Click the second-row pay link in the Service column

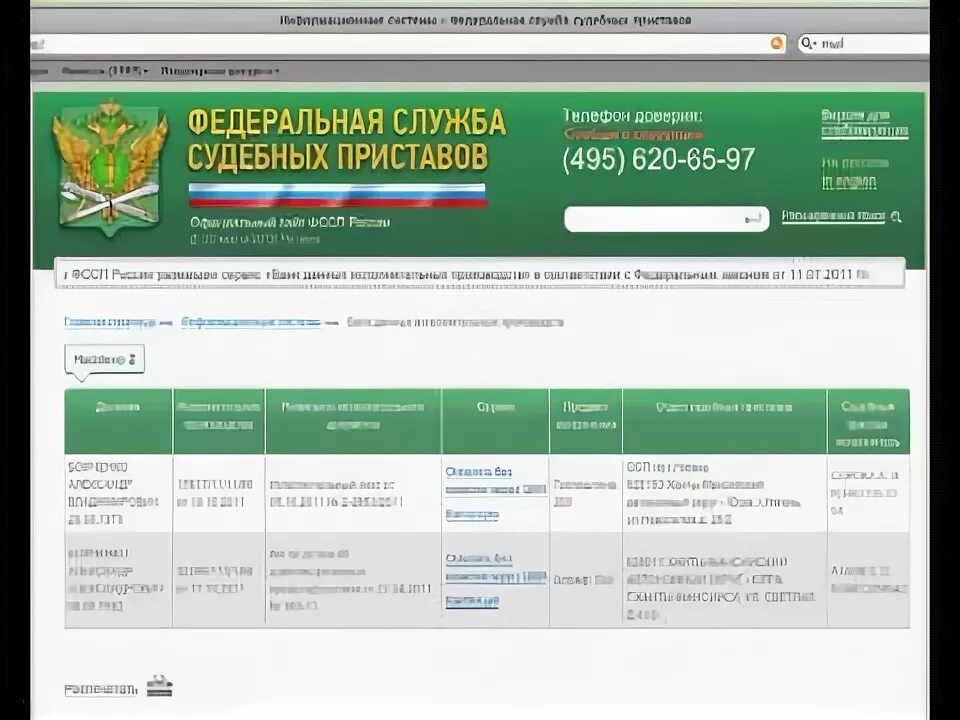(x=496, y=568)
